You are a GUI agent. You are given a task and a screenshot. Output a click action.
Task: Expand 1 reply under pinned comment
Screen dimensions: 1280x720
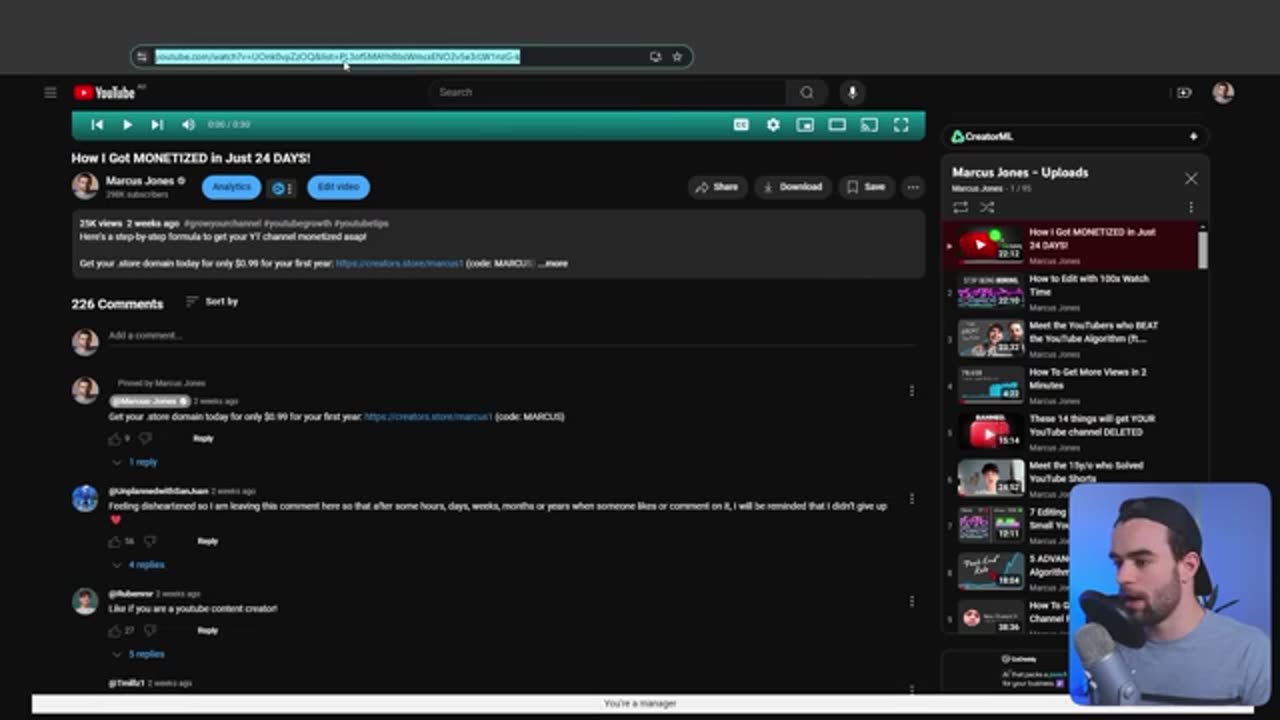135,463
